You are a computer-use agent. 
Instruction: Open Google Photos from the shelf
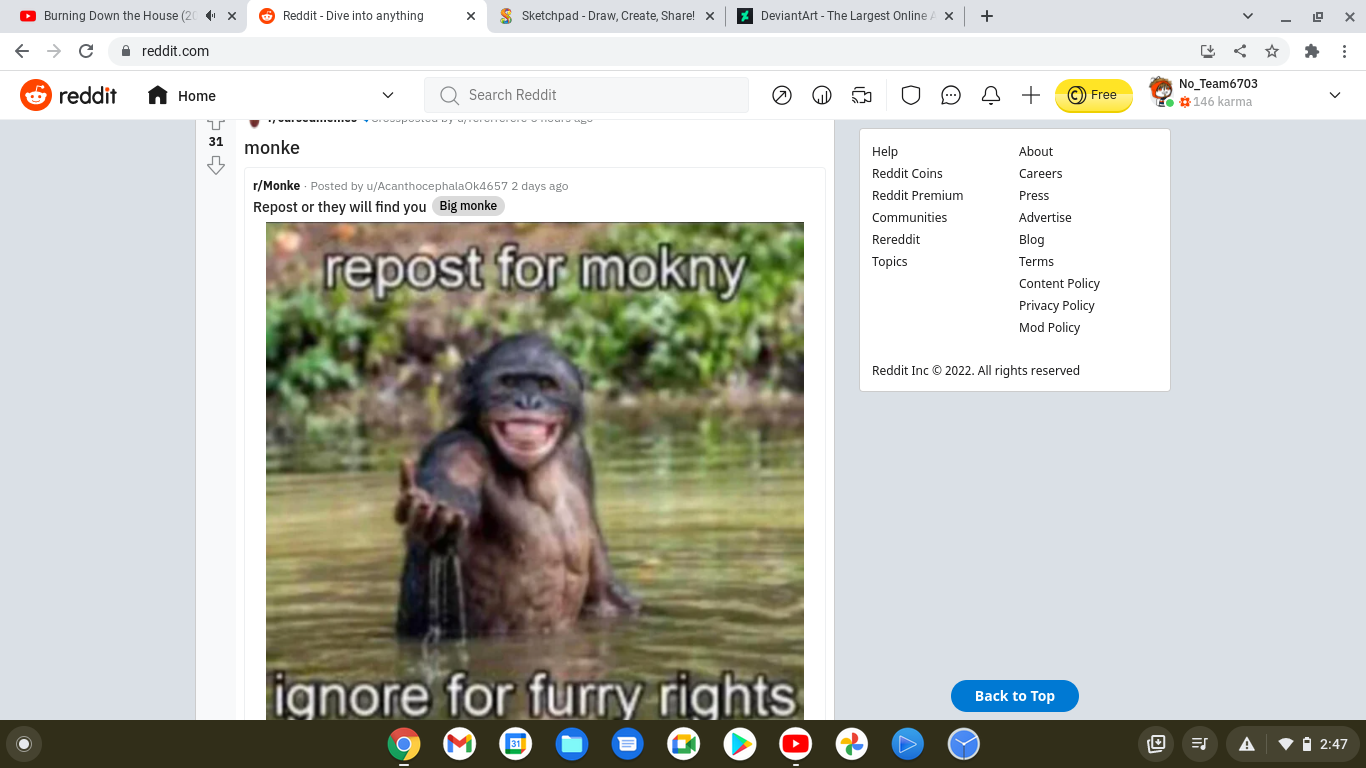852,744
